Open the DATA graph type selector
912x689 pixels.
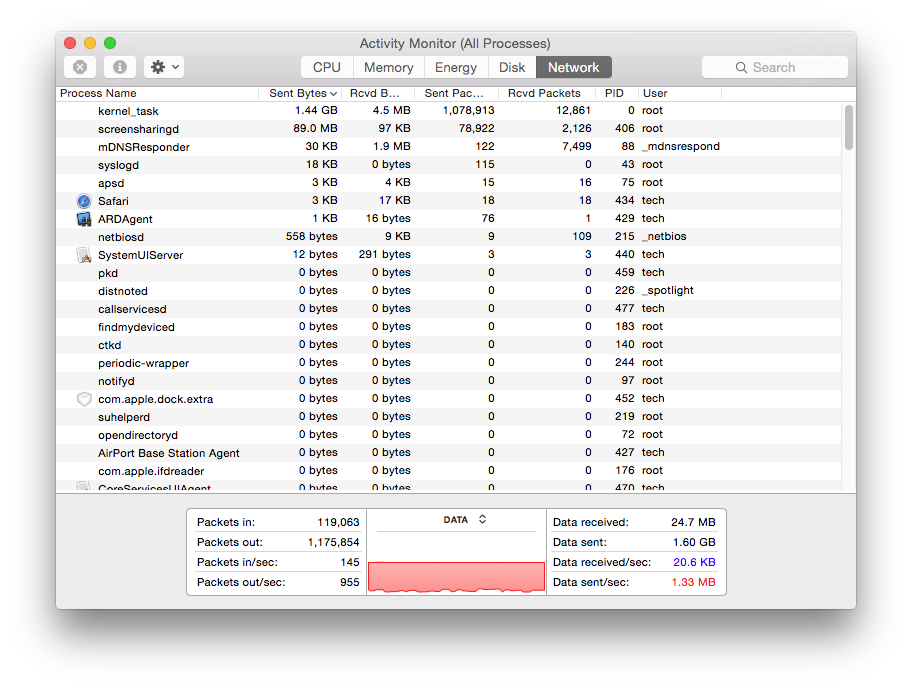[x=465, y=519]
